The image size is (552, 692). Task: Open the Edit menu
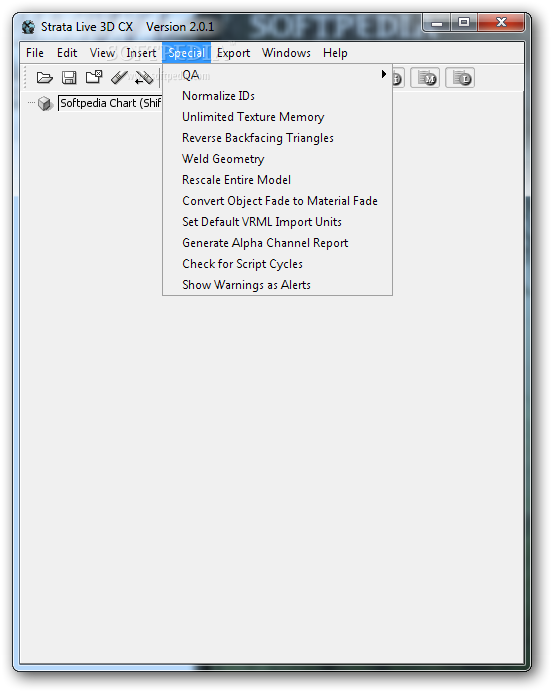[x=67, y=53]
